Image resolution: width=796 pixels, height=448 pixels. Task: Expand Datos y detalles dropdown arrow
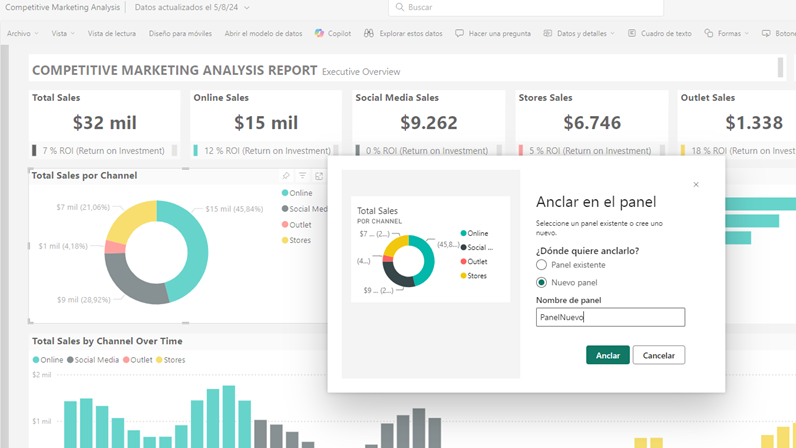tap(612, 34)
